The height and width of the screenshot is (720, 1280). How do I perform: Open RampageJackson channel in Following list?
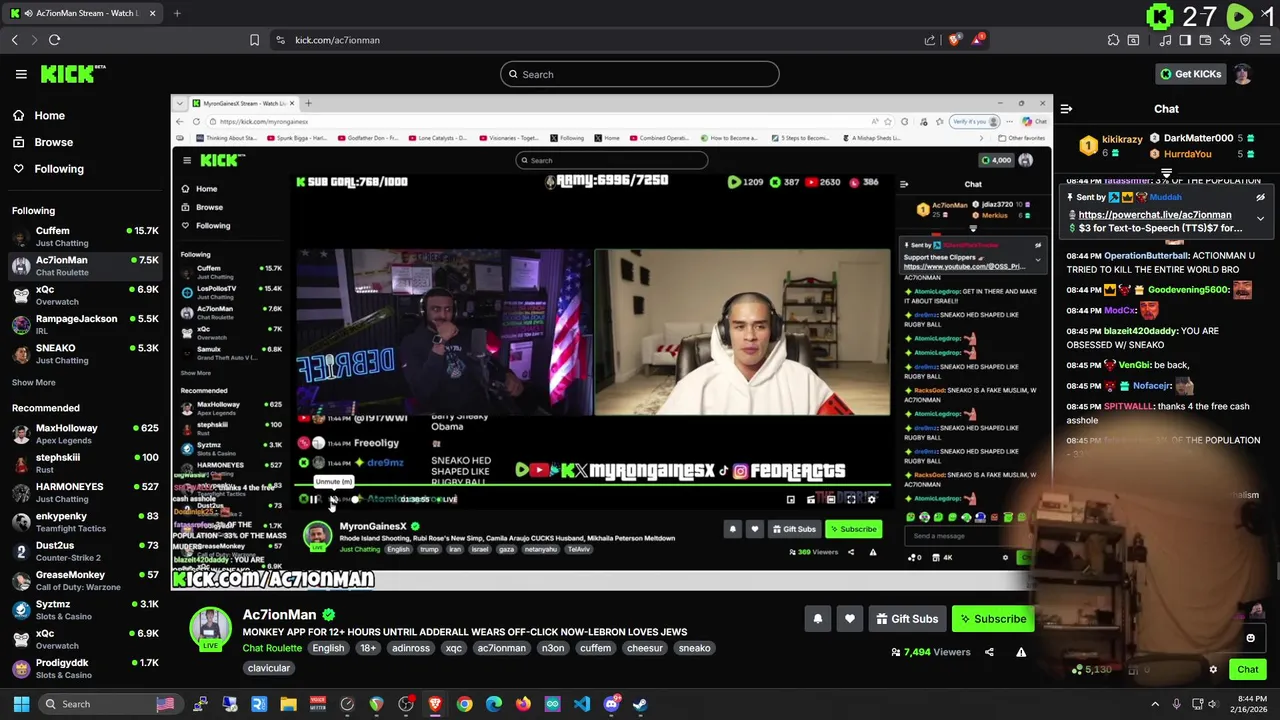click(x=85, y=324)
